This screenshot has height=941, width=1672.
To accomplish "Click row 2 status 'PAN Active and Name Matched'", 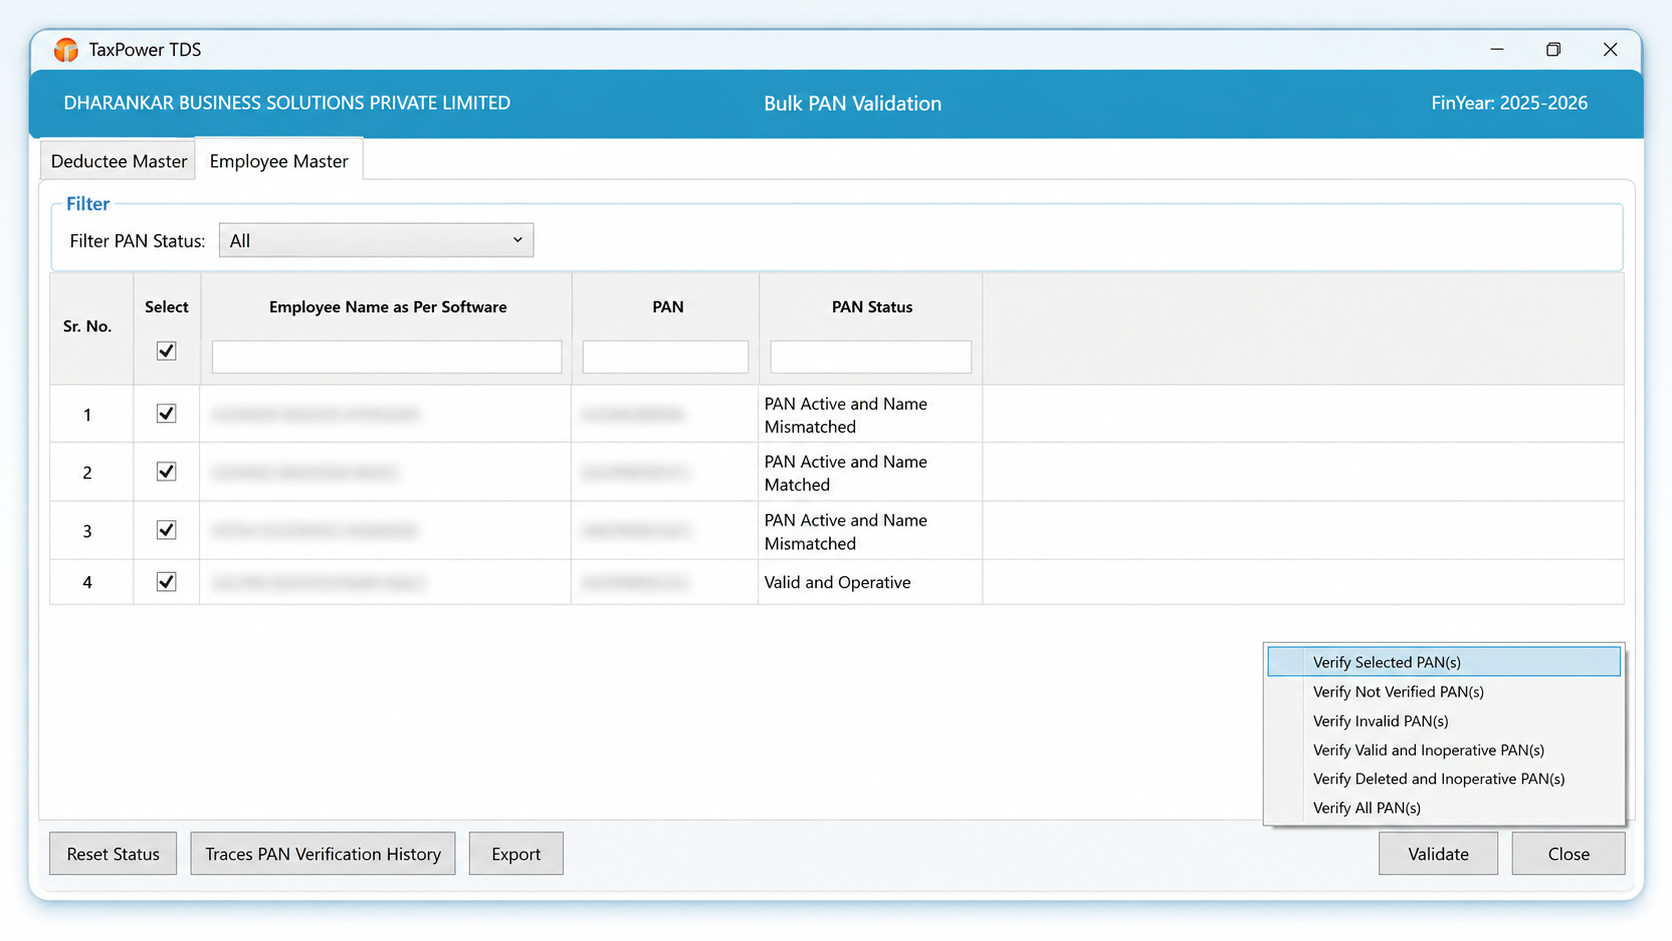I will 846,473.
